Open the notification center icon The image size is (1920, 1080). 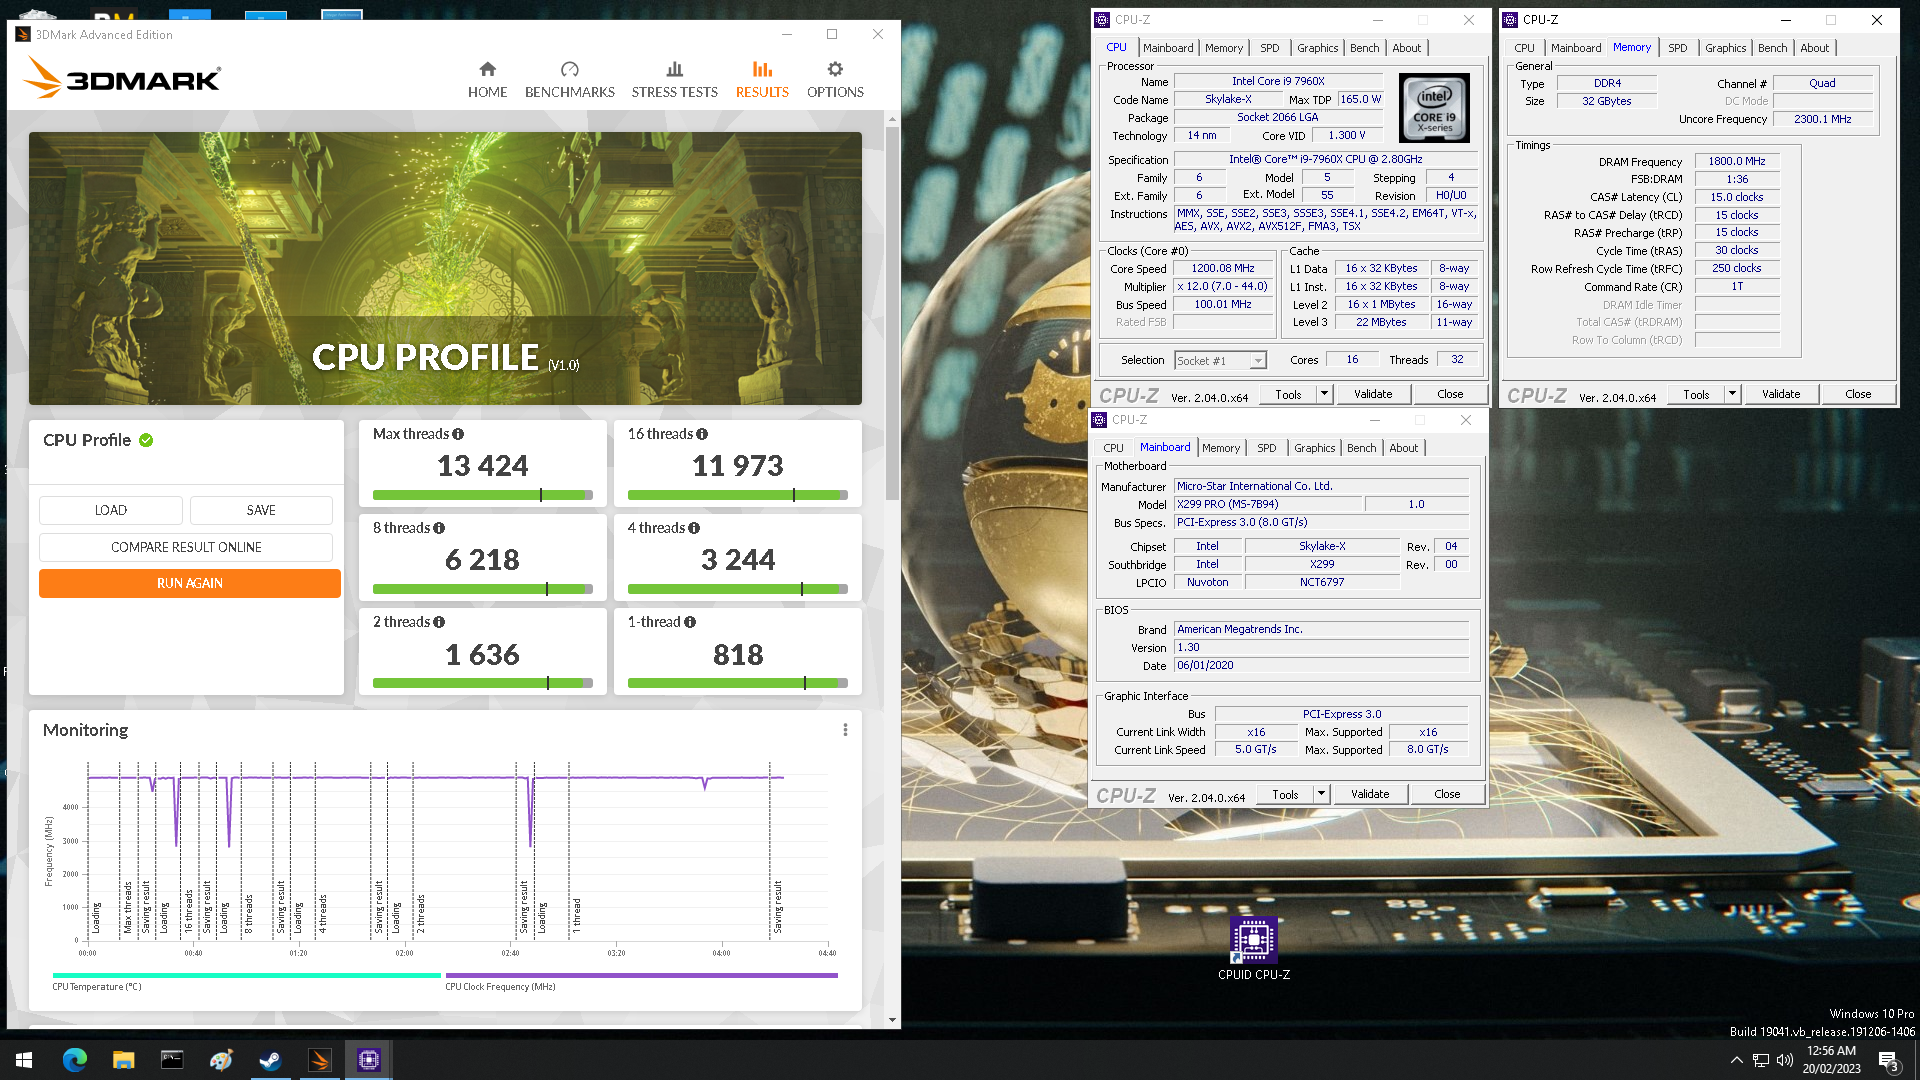tap(1889, 1061)
